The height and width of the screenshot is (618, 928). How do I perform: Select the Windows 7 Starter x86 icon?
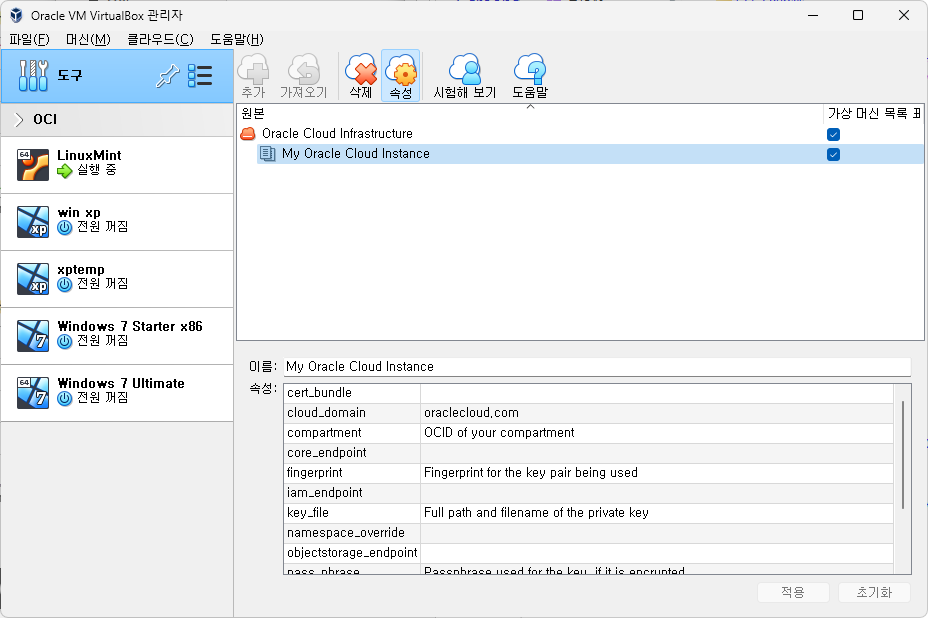33,336
